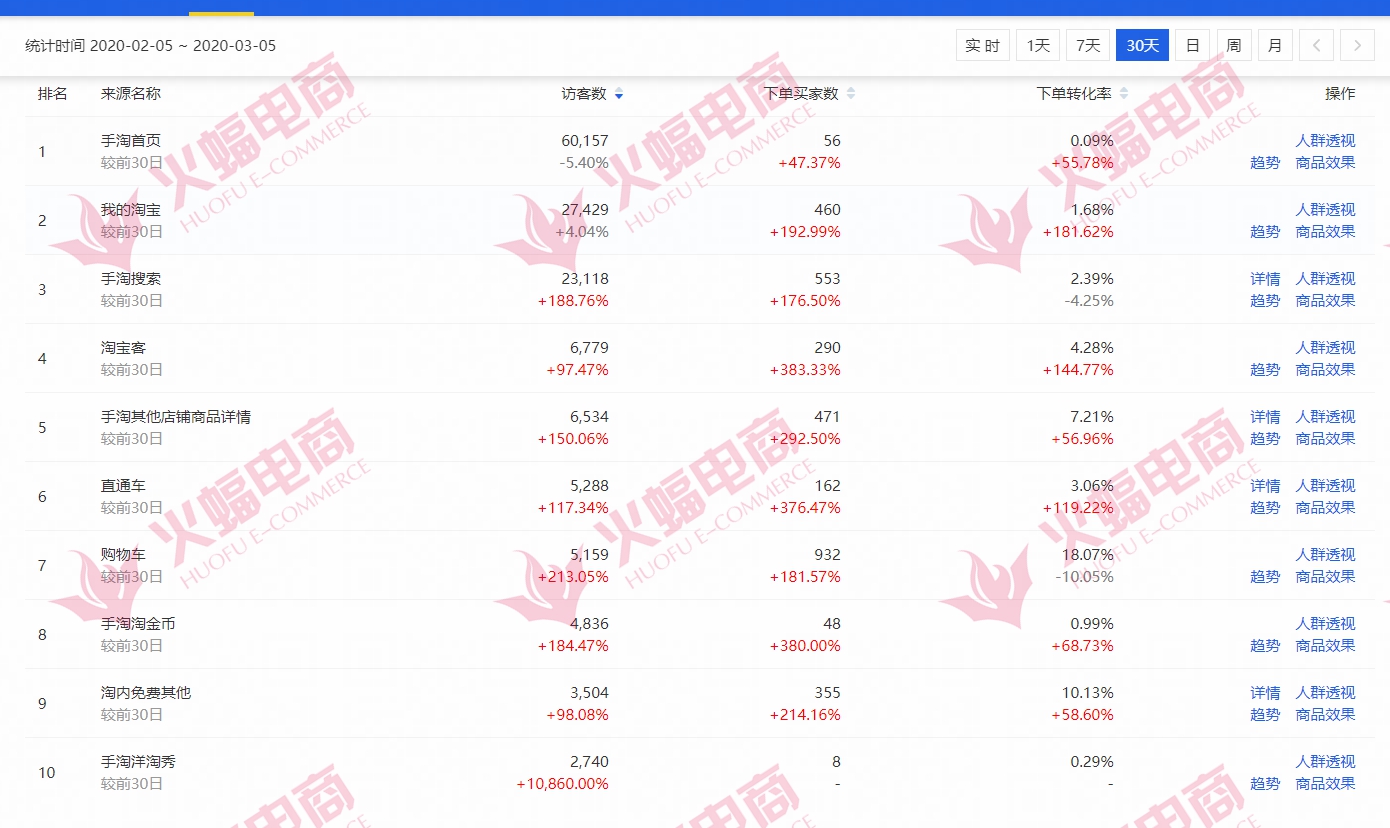Screen dimensions: 1390x828
Task: Click the 来源名称 column header
Action: coord(130,94)
